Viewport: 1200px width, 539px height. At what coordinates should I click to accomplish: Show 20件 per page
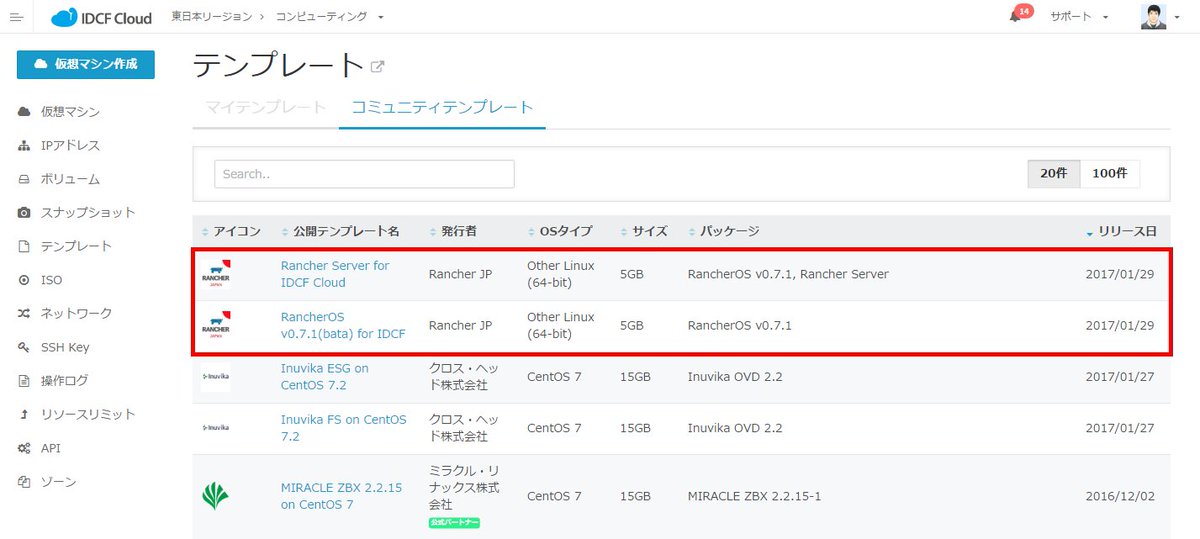[1054, 174]
